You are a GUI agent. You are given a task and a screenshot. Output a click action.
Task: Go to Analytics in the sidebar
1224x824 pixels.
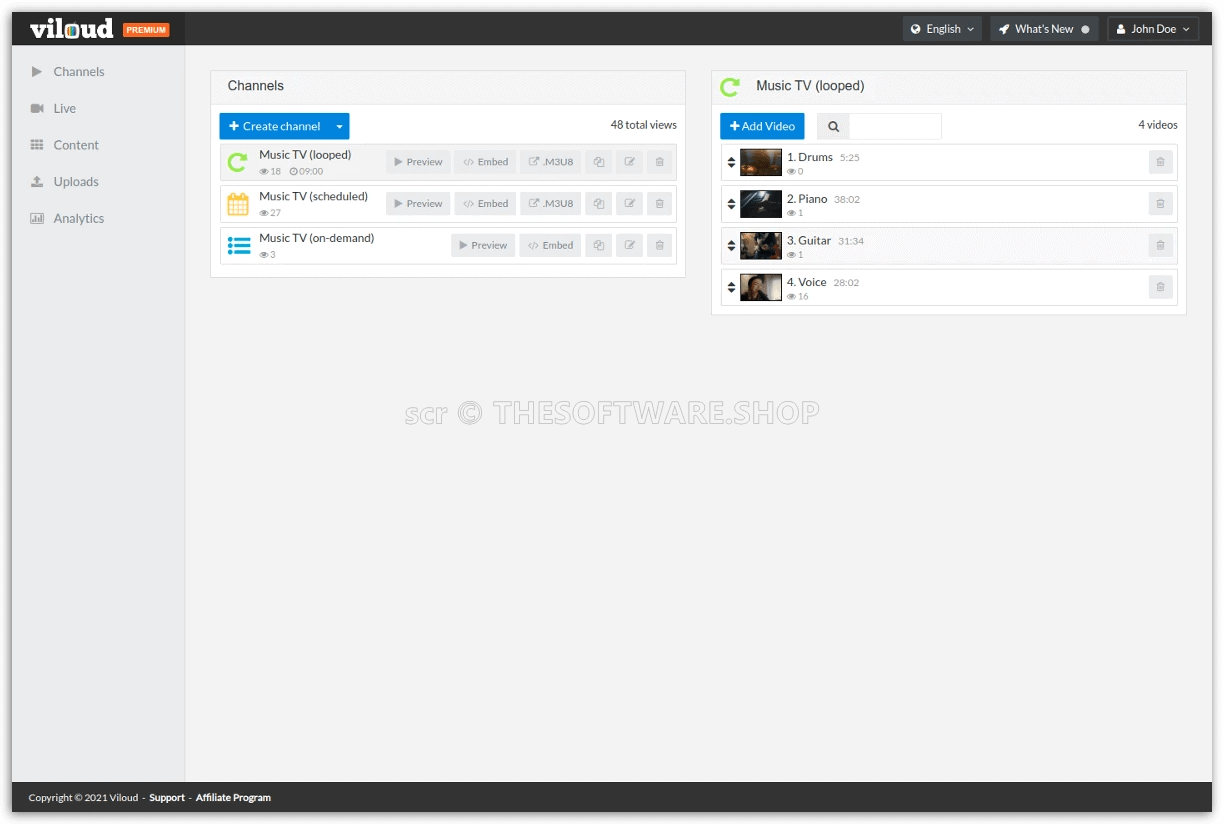(x=78, y=218)
